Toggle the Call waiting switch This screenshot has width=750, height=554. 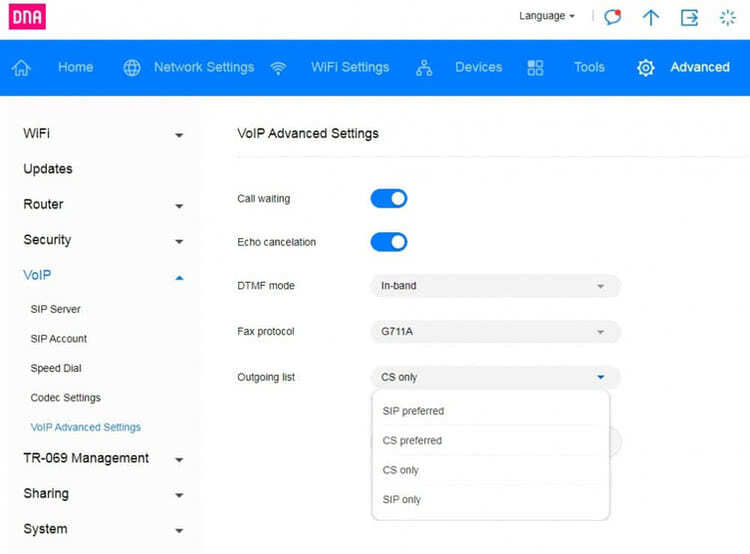point(388,199)
